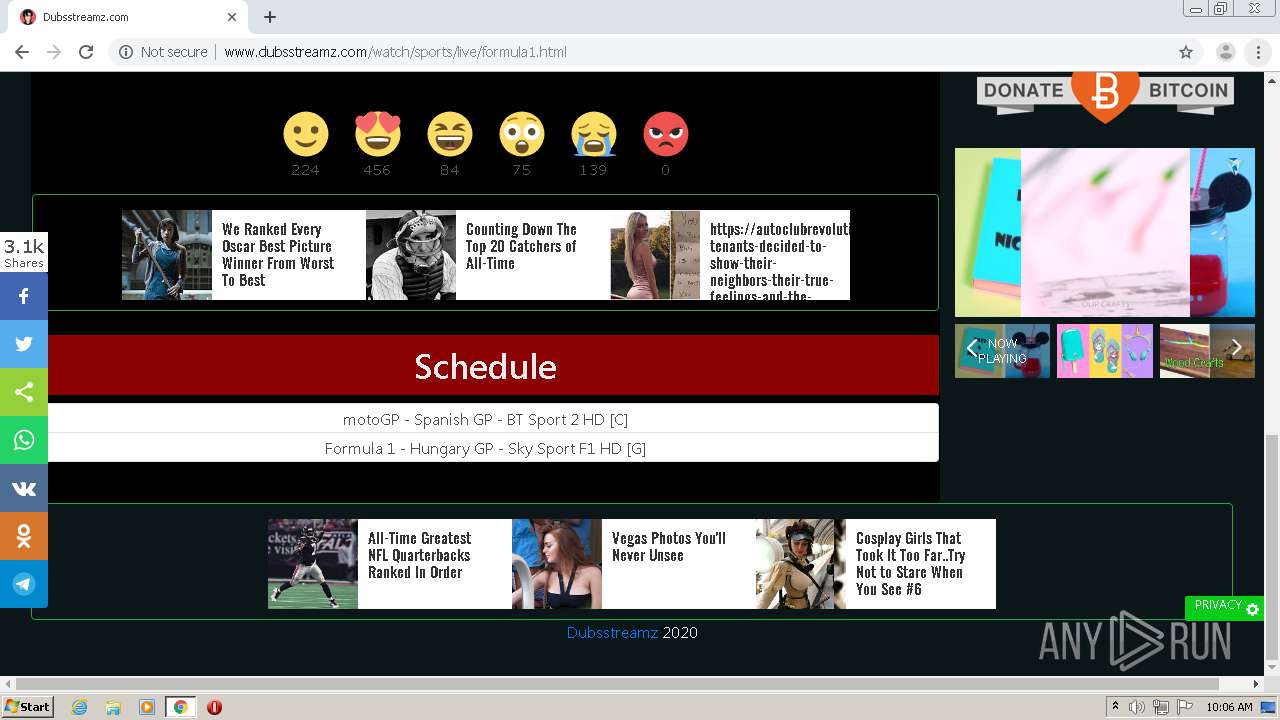
Task: Click the Dubsstreamz footer link
Action: (x=612, y=632)
